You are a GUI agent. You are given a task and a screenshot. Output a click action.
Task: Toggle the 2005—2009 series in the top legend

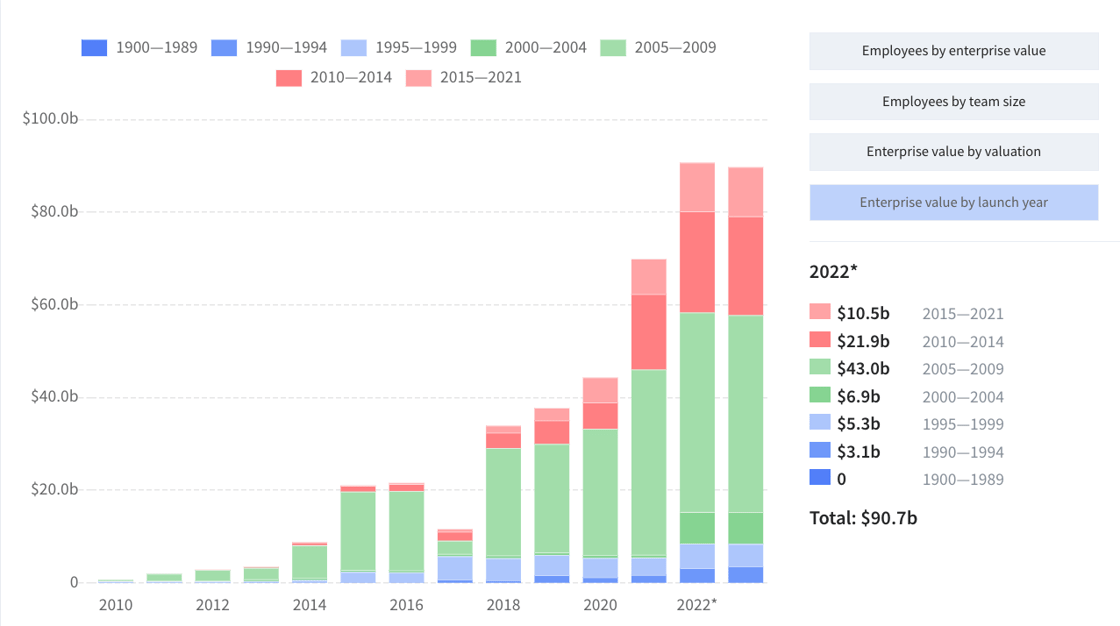click(658, 48)
